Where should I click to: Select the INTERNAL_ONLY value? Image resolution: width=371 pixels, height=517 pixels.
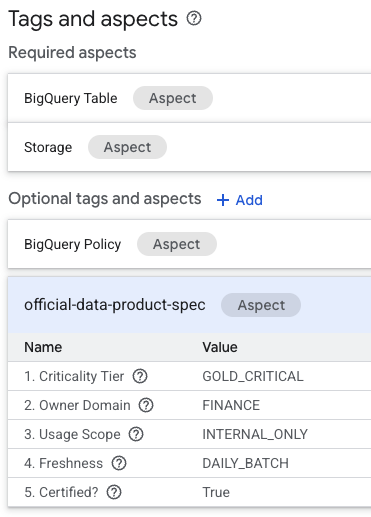click(255, 434)
